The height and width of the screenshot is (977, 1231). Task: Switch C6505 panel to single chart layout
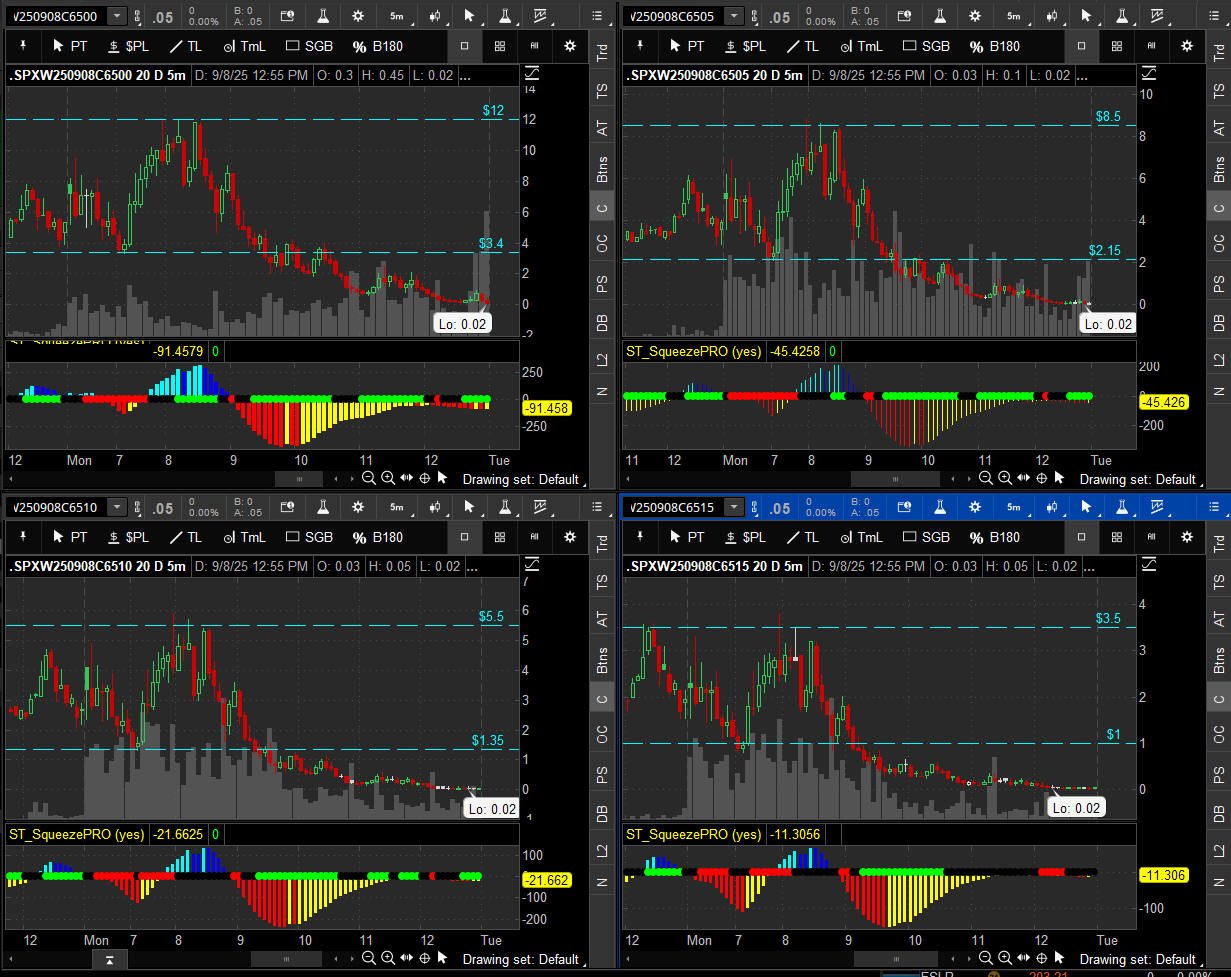pyautogui.click(x=1081, y=46)
